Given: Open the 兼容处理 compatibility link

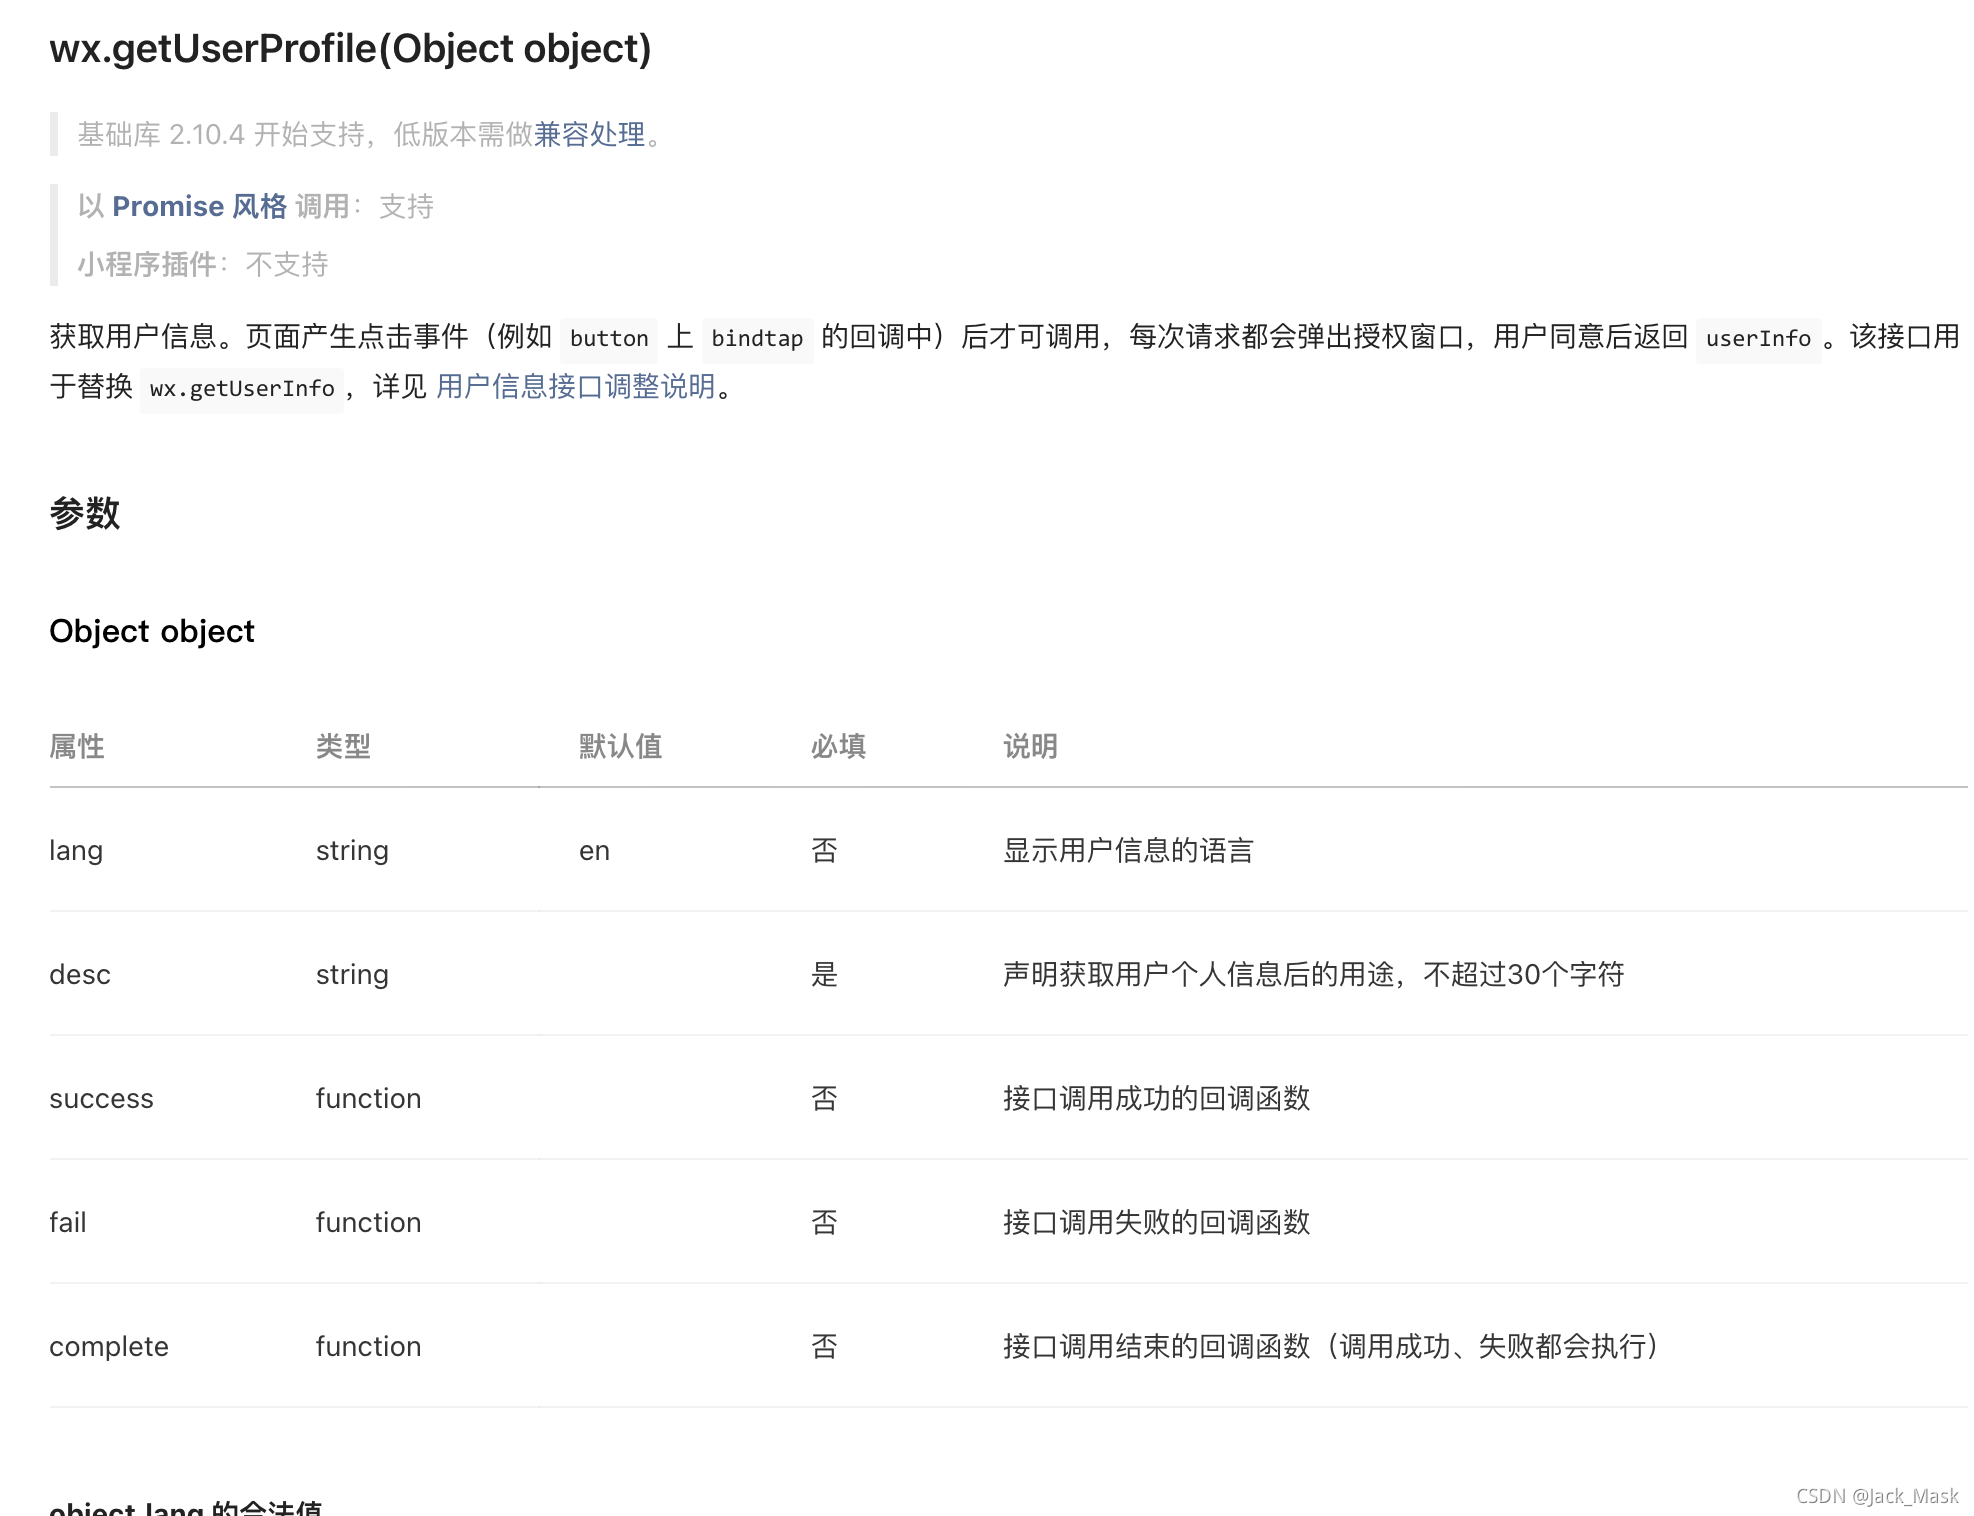Looking at the screenshot, I should point(590,134).
